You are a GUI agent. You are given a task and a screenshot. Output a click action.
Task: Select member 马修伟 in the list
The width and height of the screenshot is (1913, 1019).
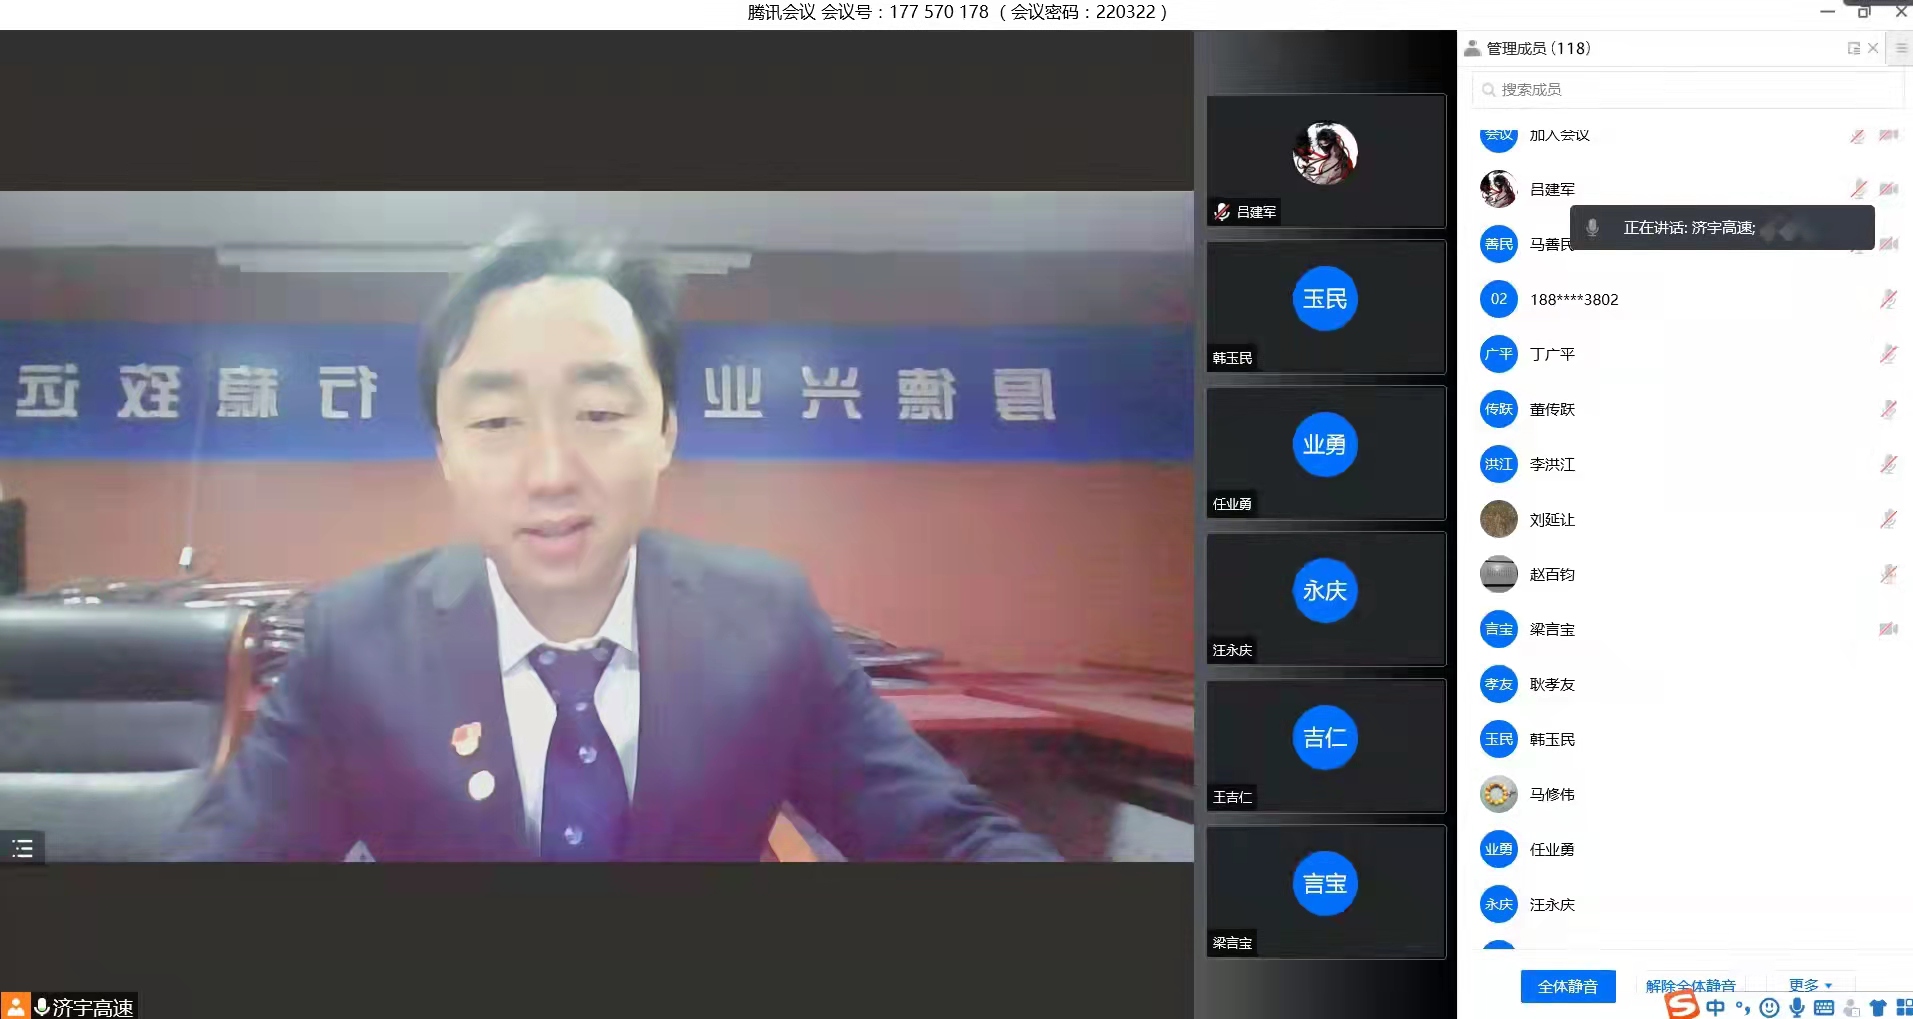[x=1552, y=794]
